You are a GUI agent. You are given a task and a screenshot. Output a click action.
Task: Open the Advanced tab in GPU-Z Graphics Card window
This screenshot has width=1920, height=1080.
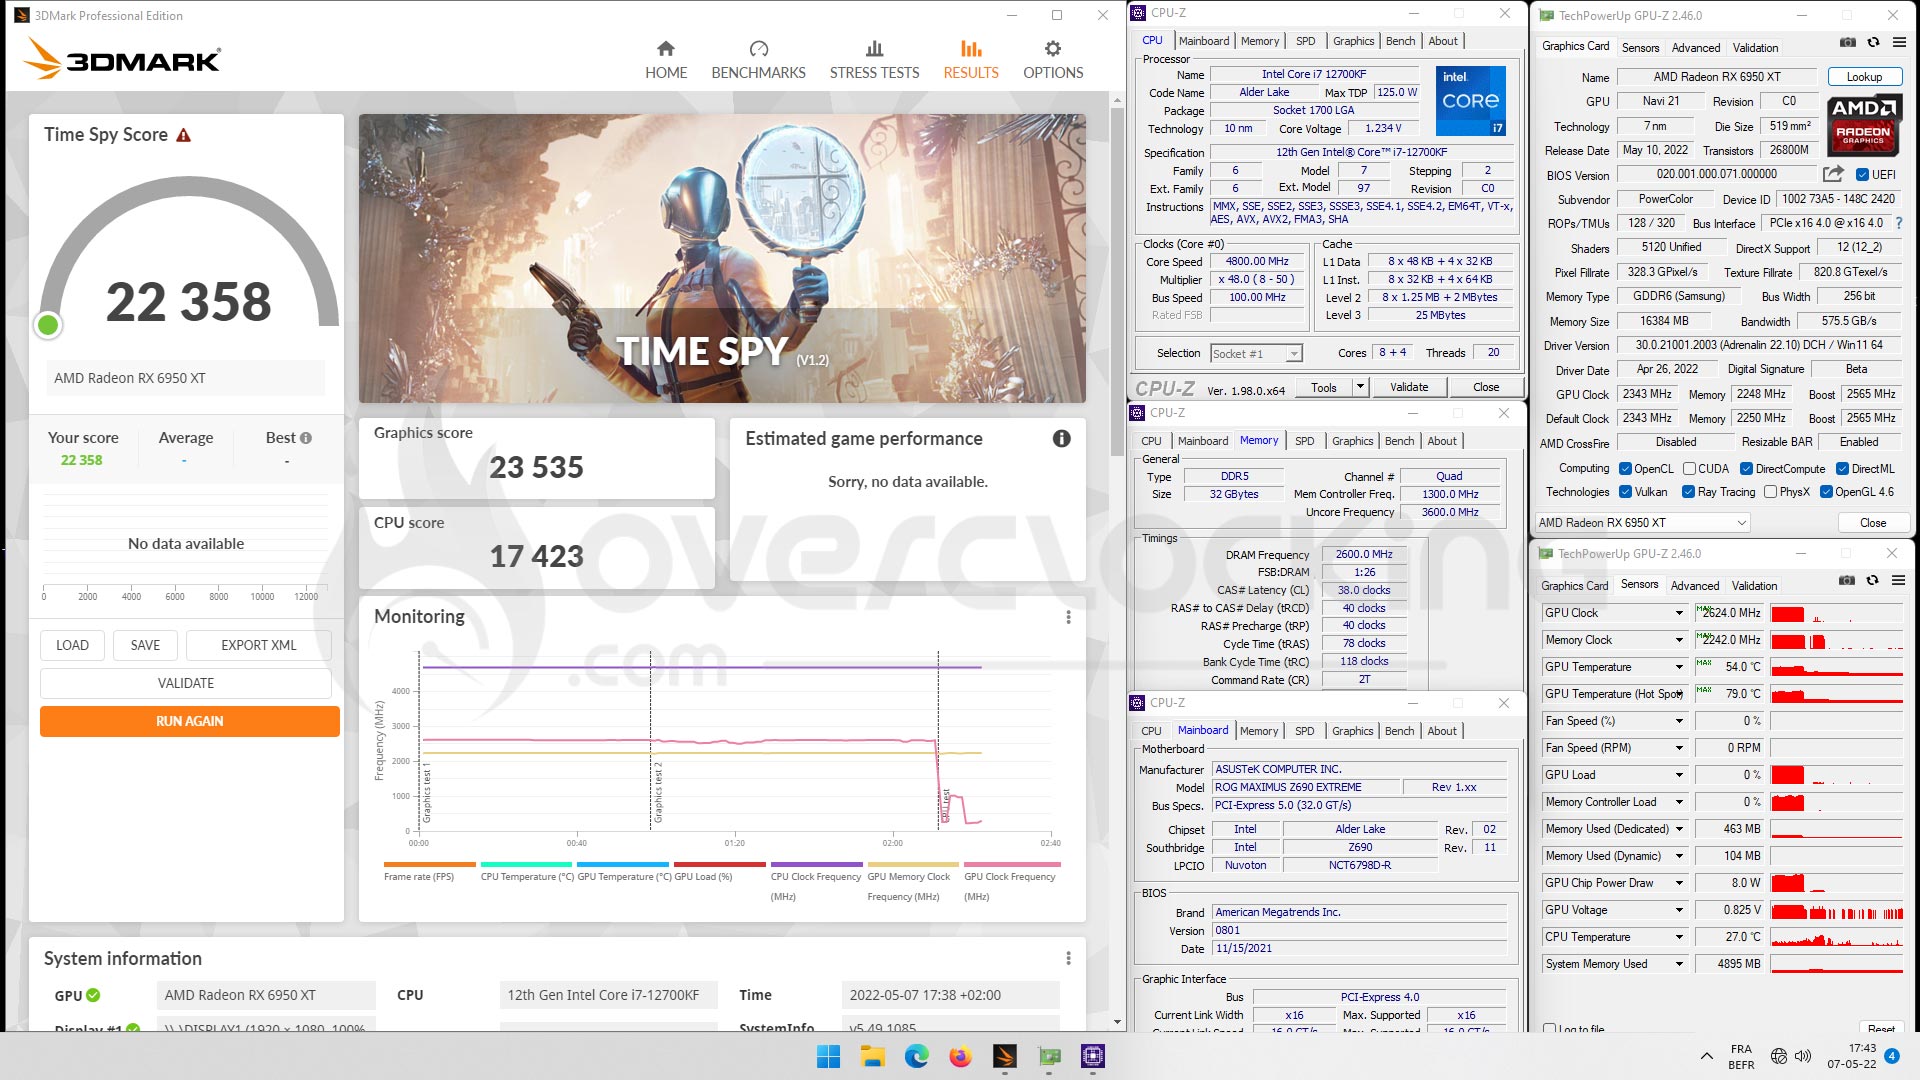(x=1696, y=48)
